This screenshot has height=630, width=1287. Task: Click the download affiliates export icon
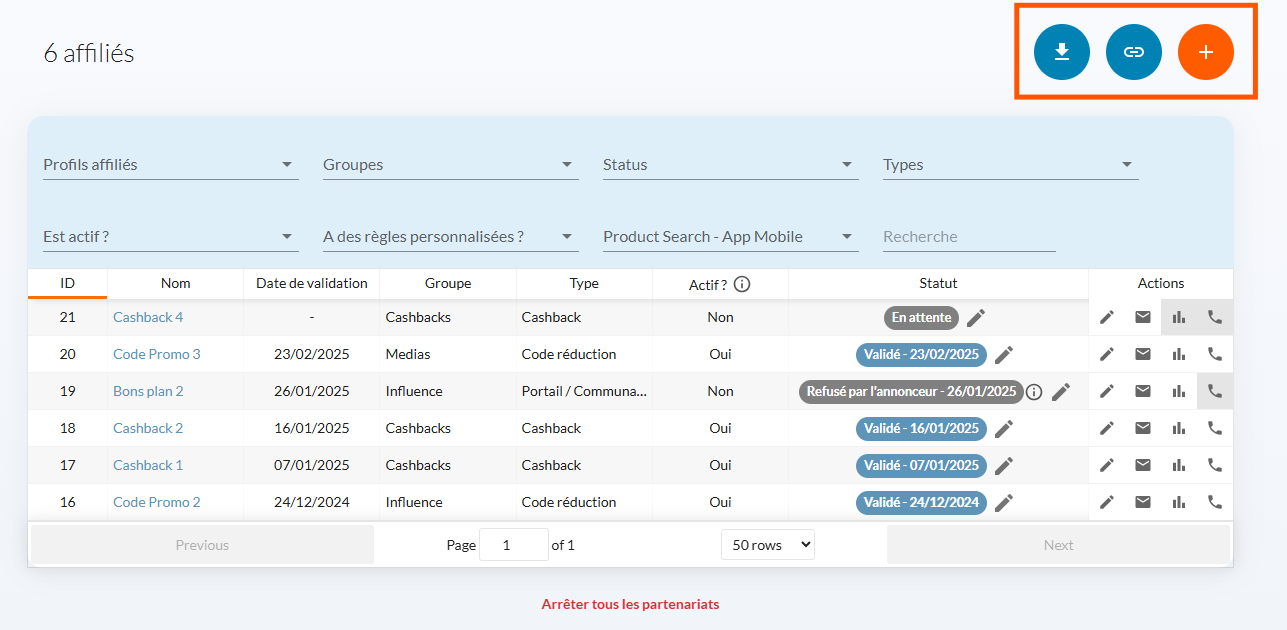coord(1062,51)
